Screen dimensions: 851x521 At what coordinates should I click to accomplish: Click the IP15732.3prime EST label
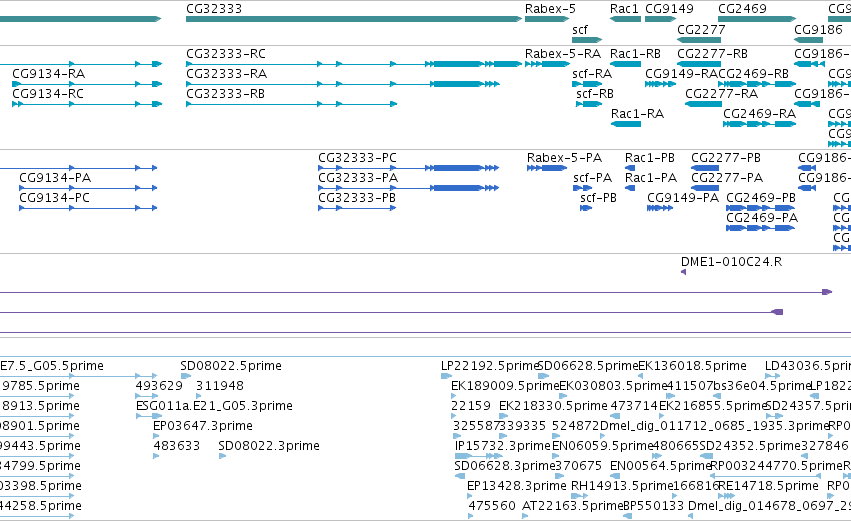point(503,446)
